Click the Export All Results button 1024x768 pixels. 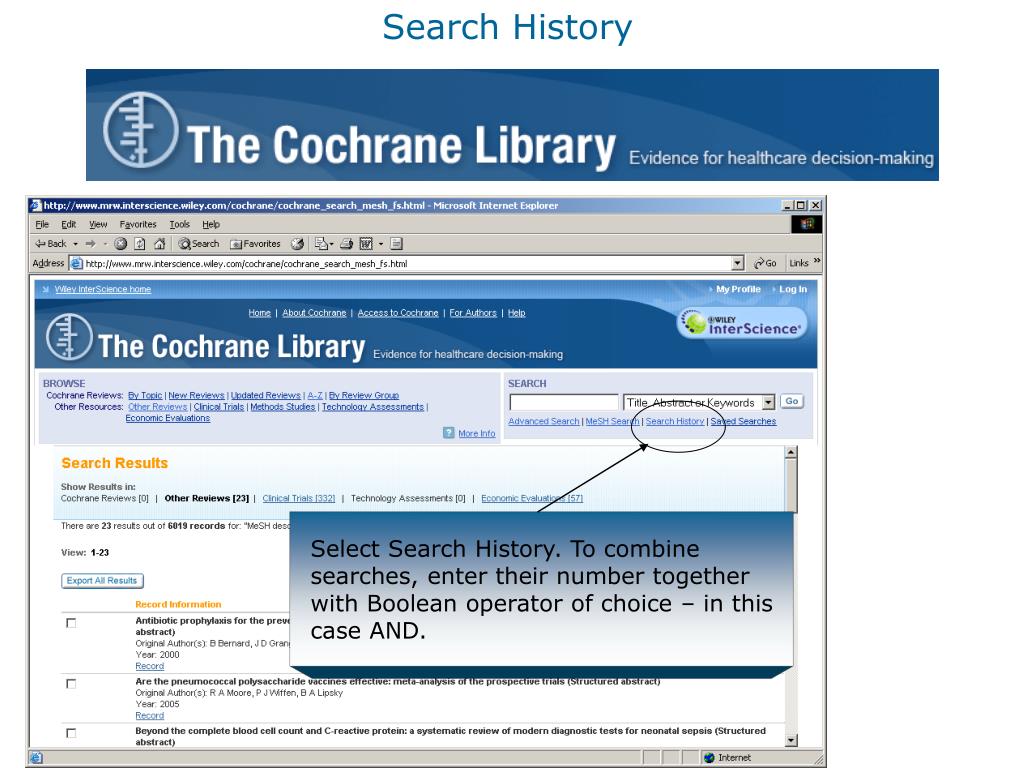click(x=102, y=581)
